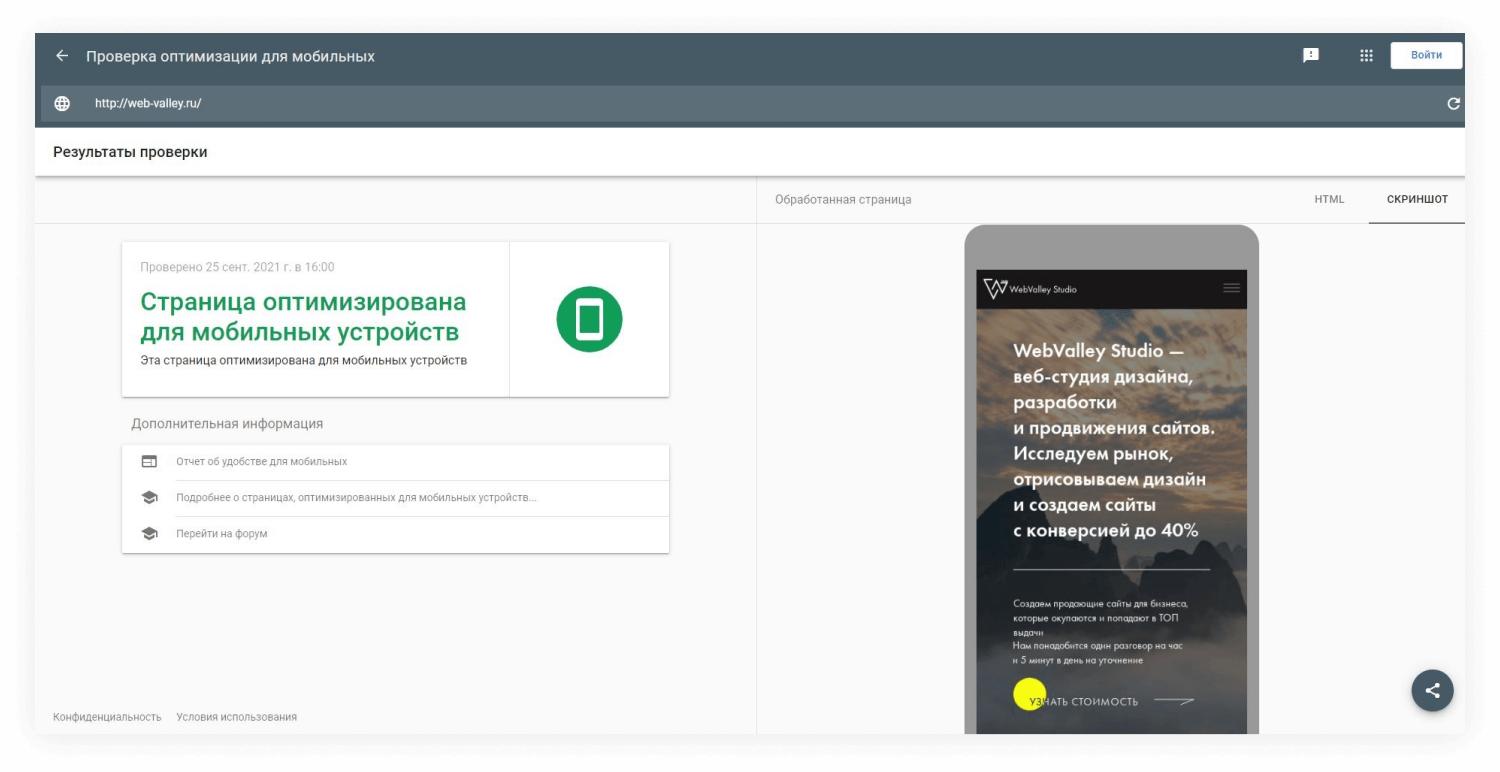Screen dimensions: 1500x772
Task: Click Проверка оптимизации для мобильных title
Action: [230, 56]
